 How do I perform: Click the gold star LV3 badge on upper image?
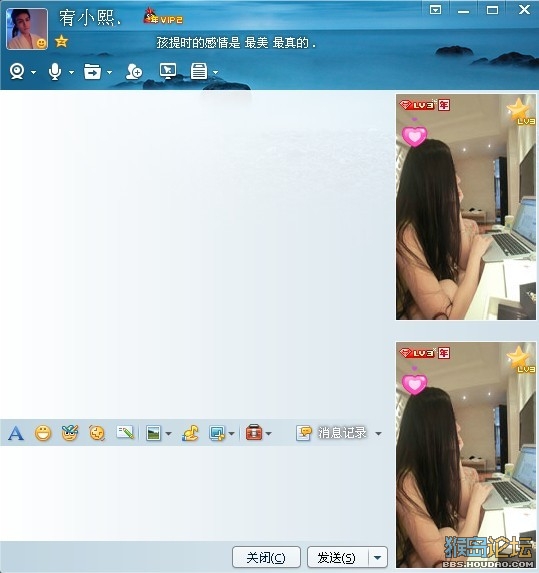click(x=521, y=111)
